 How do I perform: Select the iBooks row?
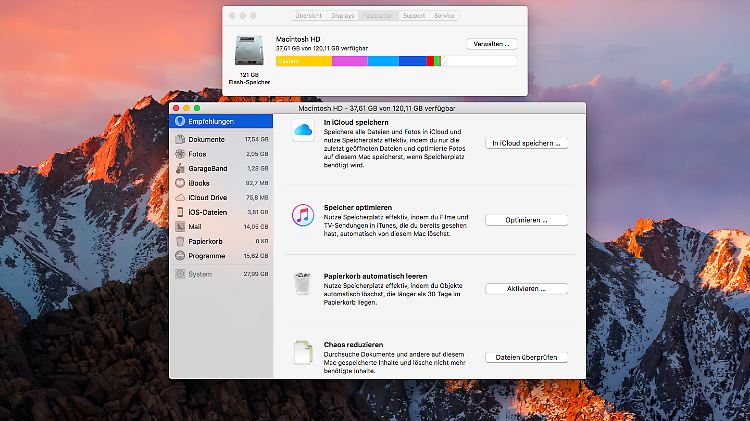click(x=221, y=183)
